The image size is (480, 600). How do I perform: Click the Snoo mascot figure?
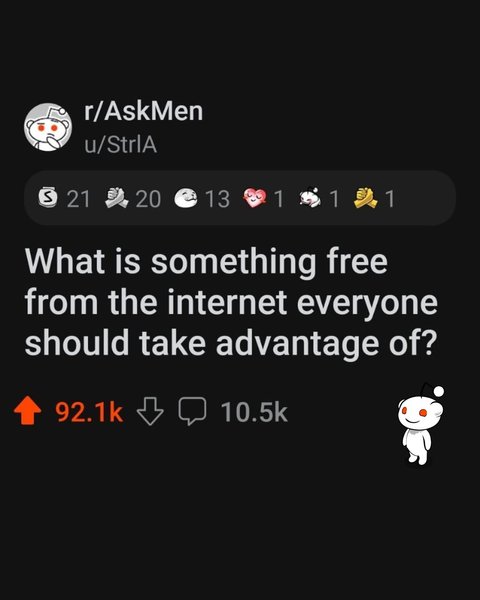click(420, 424)
